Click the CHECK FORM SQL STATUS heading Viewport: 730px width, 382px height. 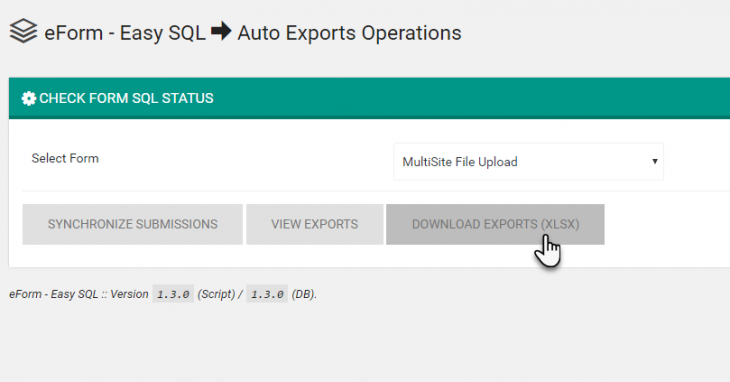click(x=126, y=98)
